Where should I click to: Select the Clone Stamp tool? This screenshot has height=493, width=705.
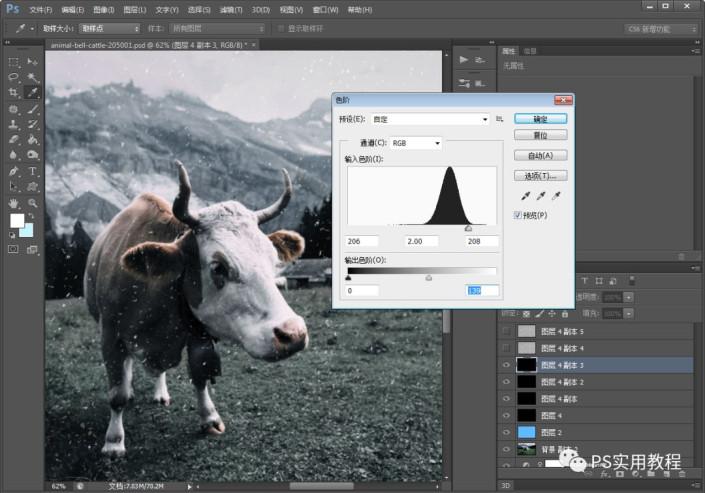point(13,124)
